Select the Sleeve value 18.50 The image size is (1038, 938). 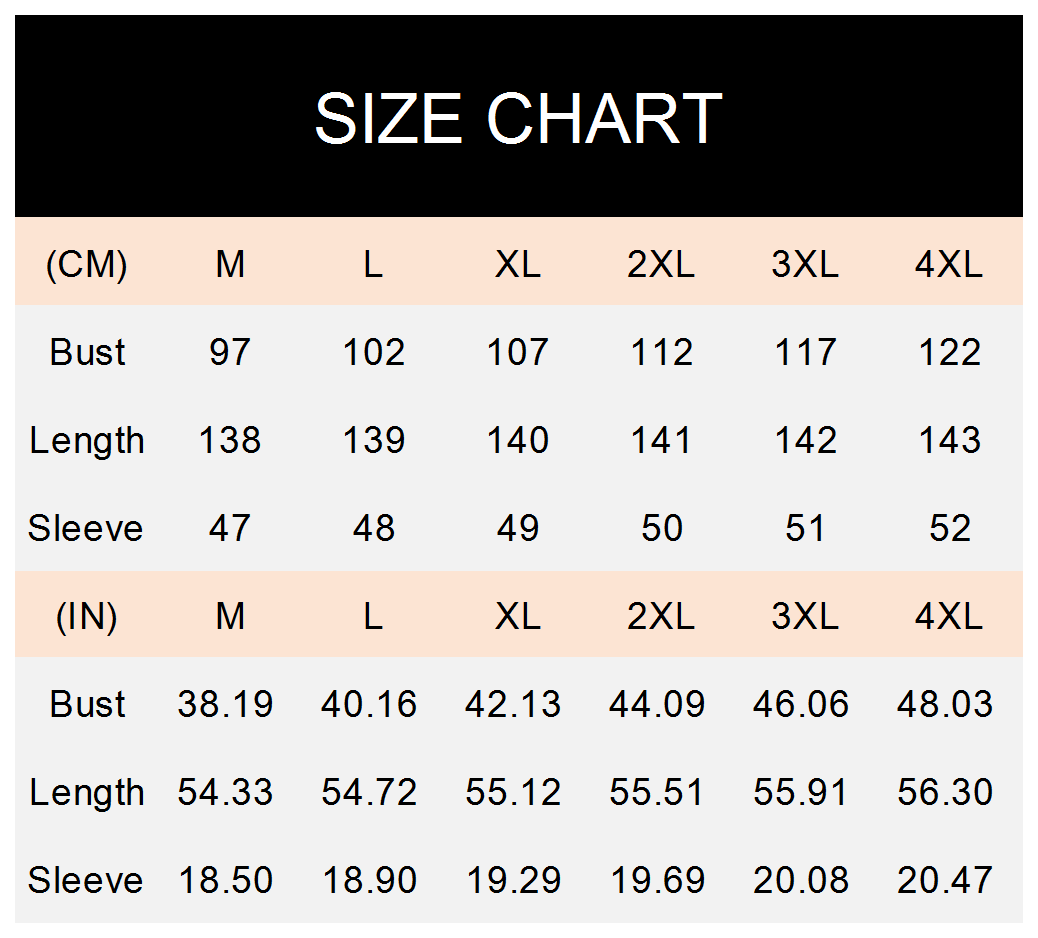226,880
